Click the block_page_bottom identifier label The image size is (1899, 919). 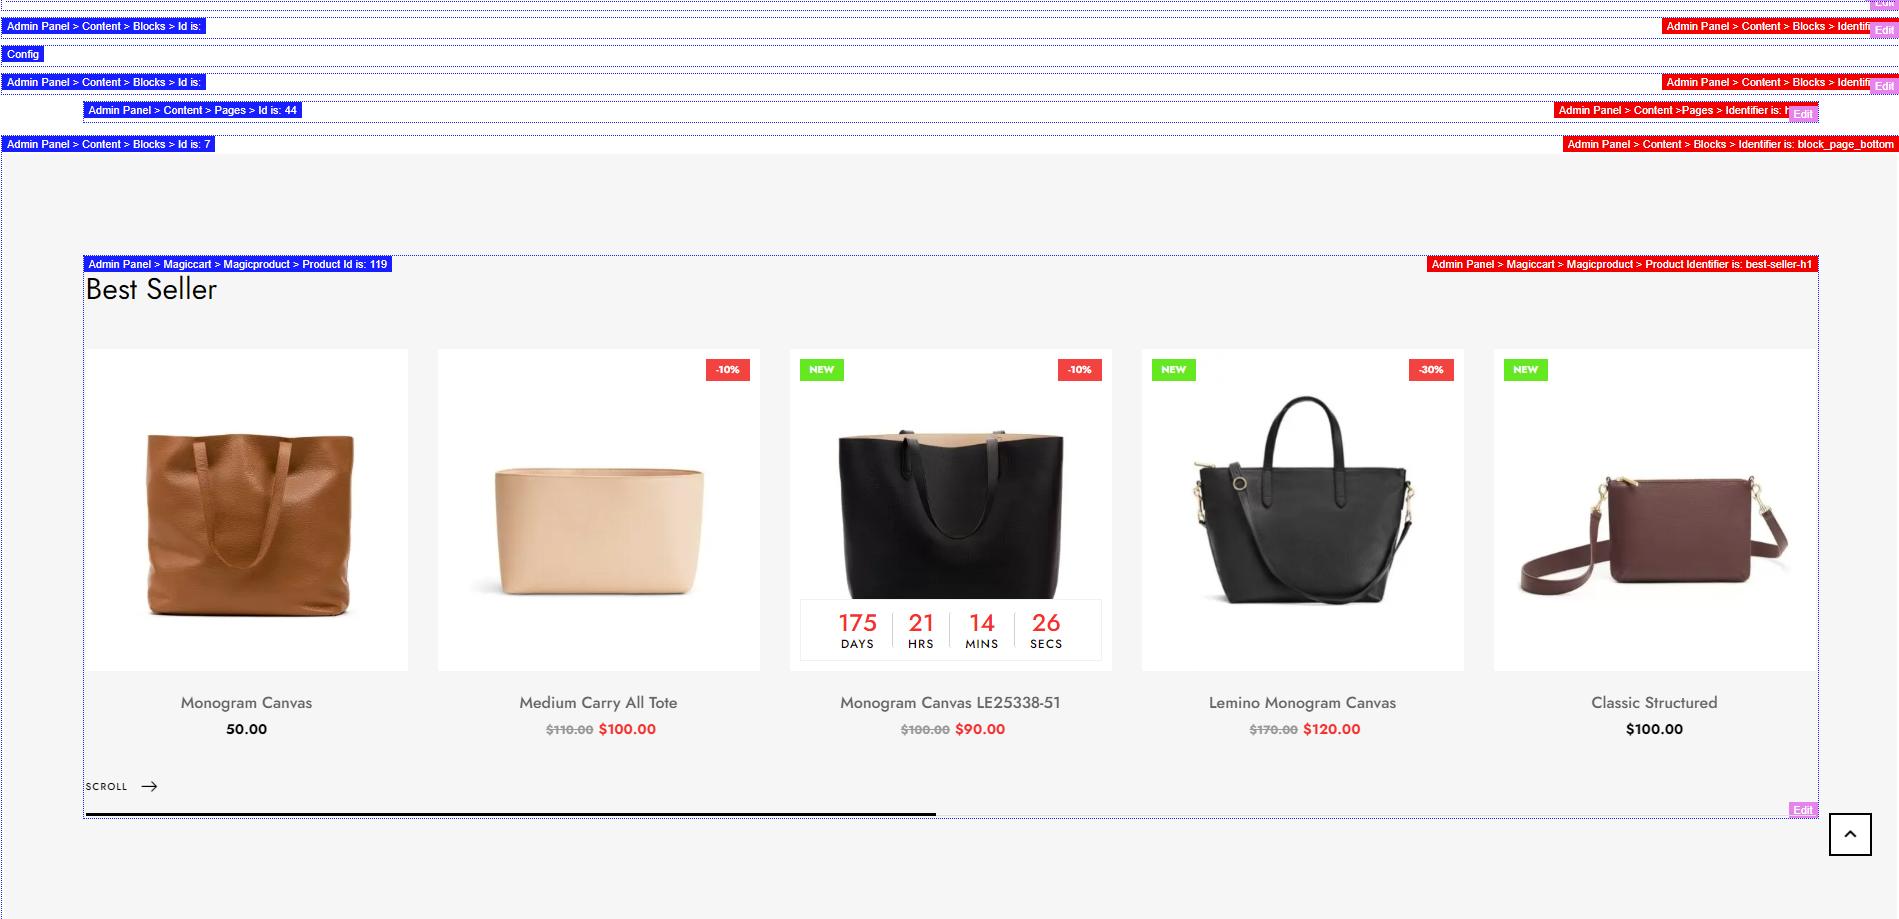[x=1730, y=144]
